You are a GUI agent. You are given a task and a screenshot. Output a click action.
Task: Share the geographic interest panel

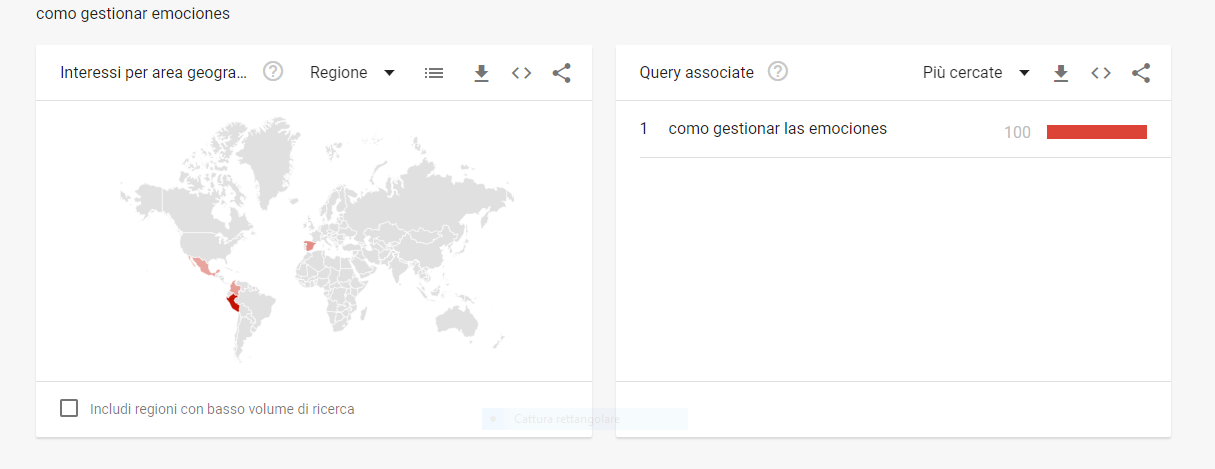pyautogui.click(x=561, y=73)
